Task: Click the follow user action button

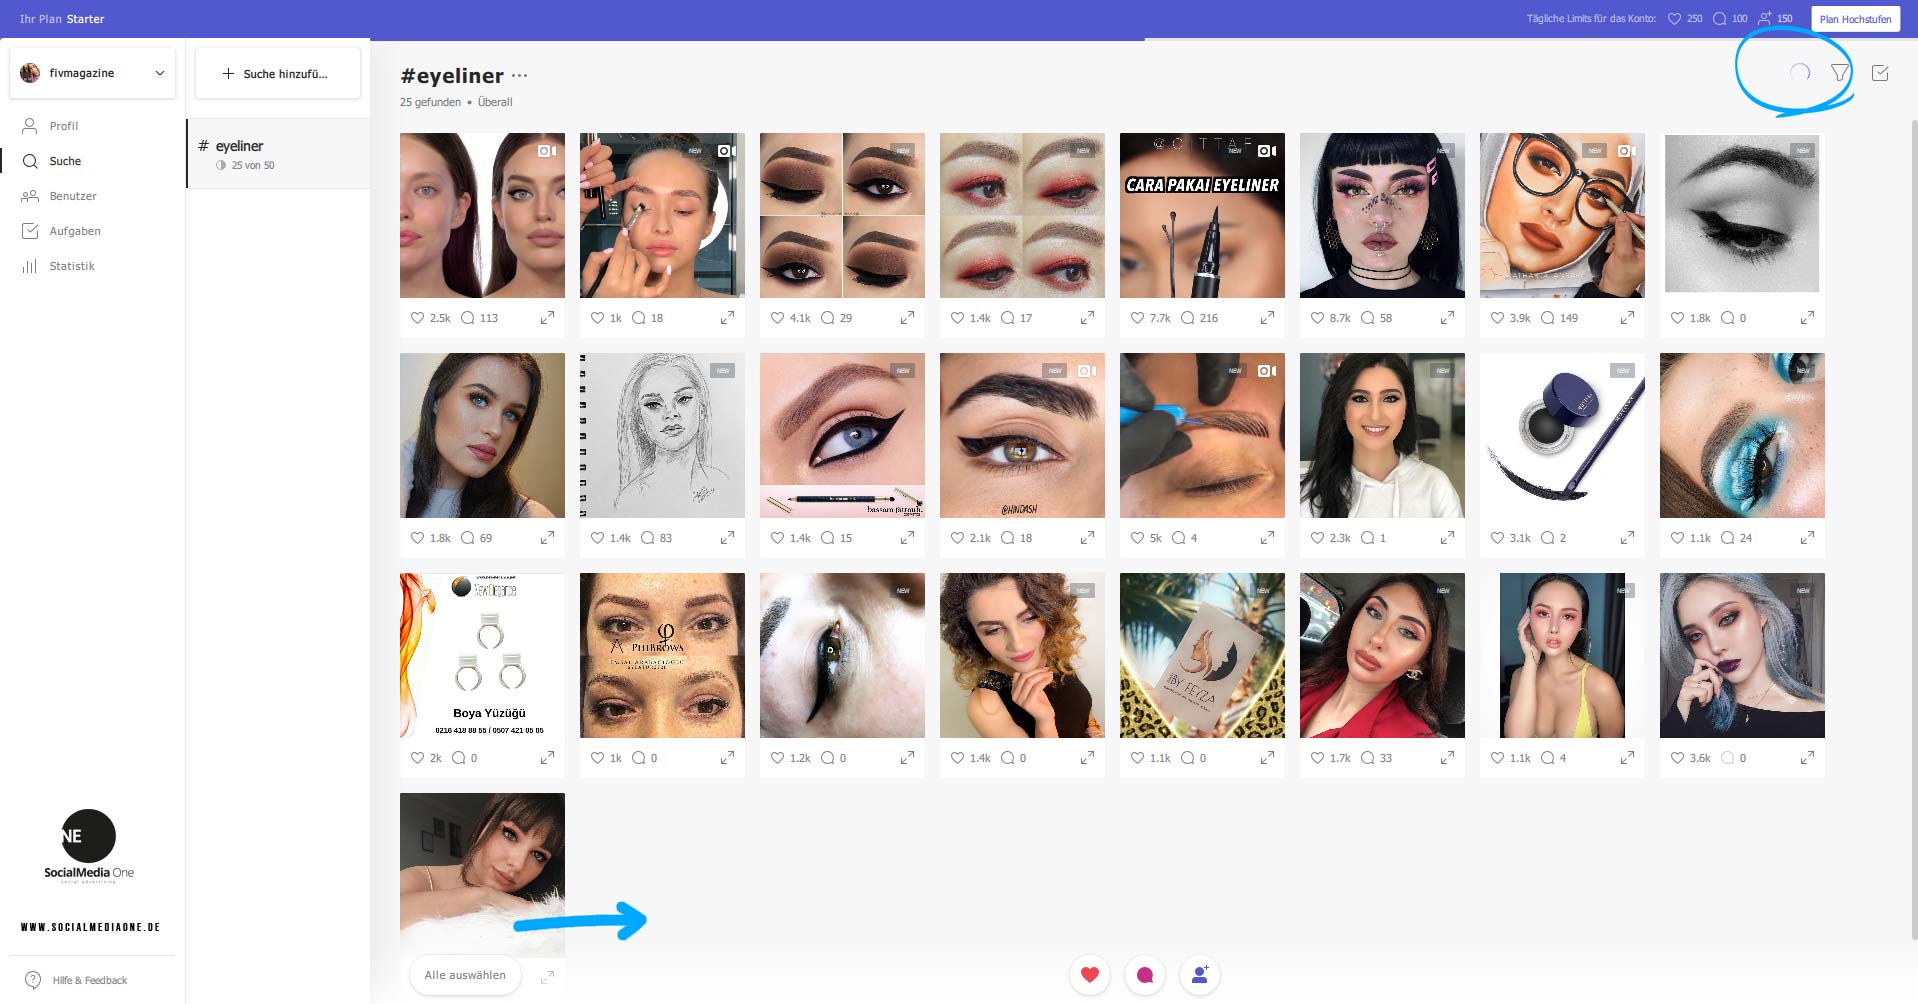Action: (x=1200, y=975)
